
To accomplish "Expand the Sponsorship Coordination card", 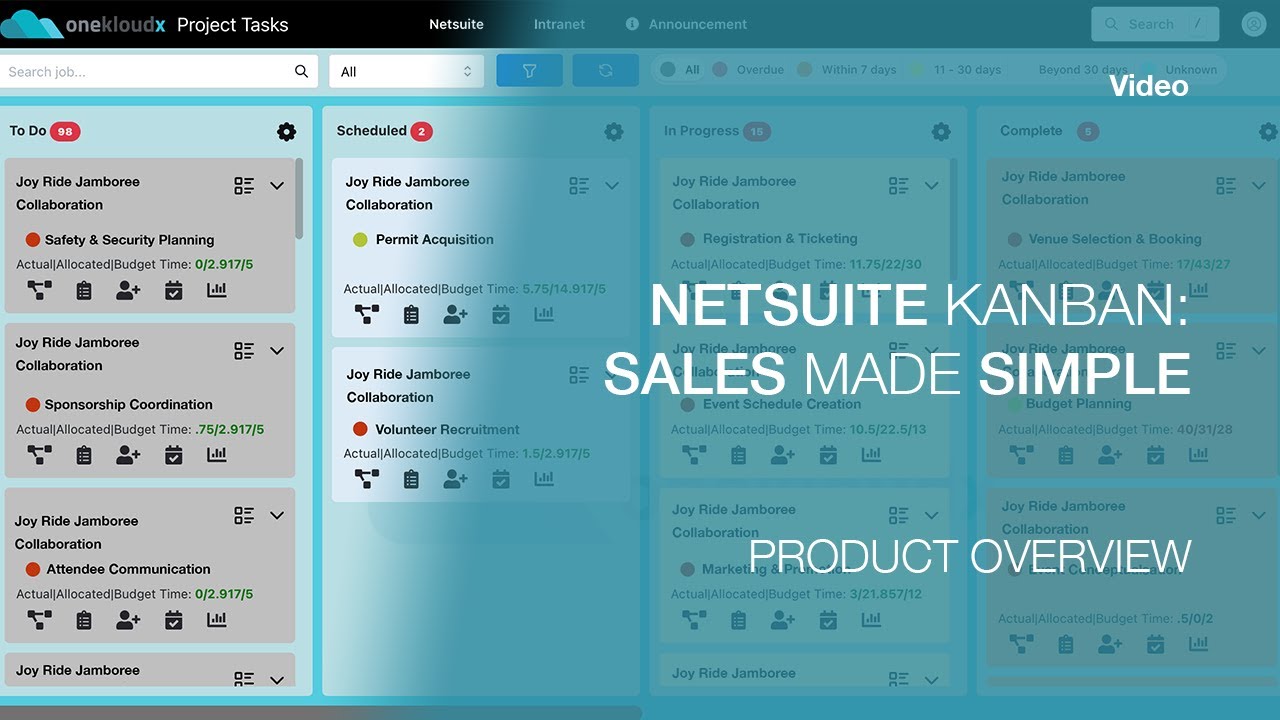I will click(x=277, y=351).
